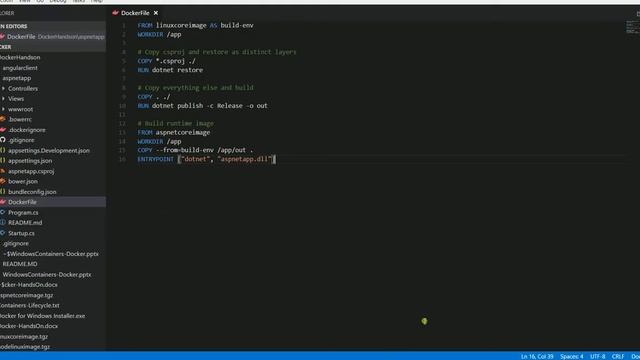Select the DockerHandson root folder
640x360 pixels.
pos(20,57)
